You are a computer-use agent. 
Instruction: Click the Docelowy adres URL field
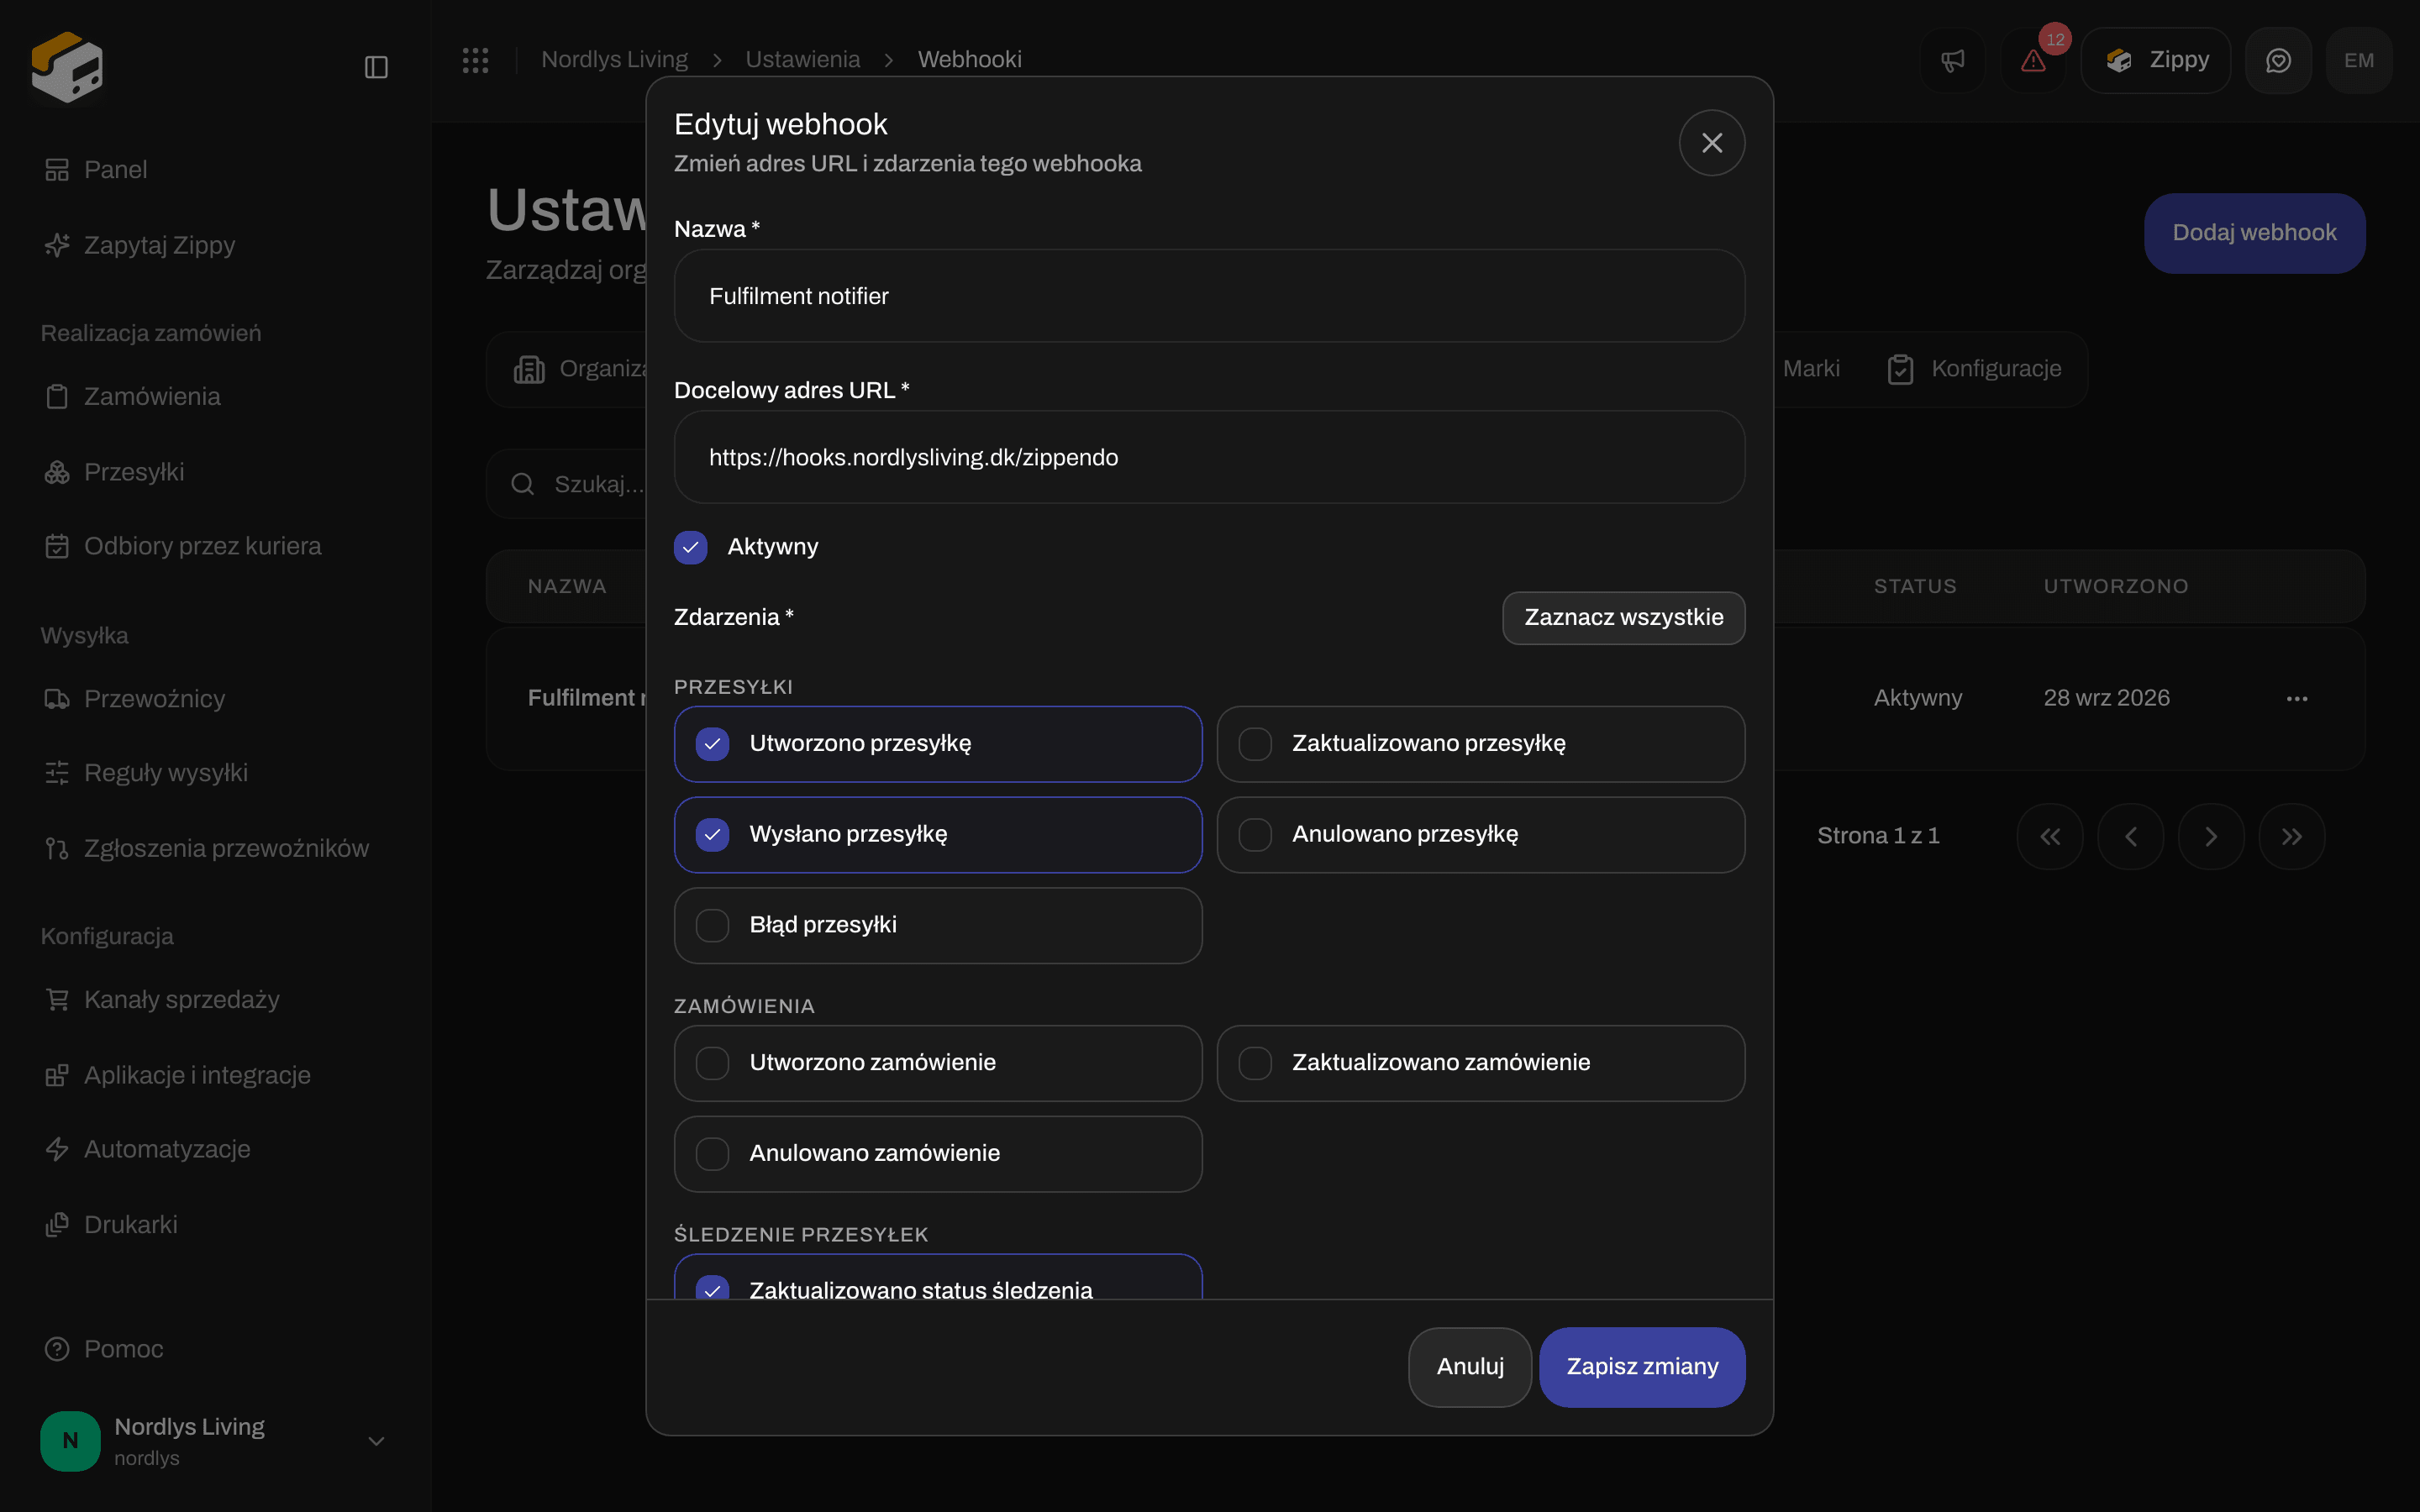pos(1209,457)
